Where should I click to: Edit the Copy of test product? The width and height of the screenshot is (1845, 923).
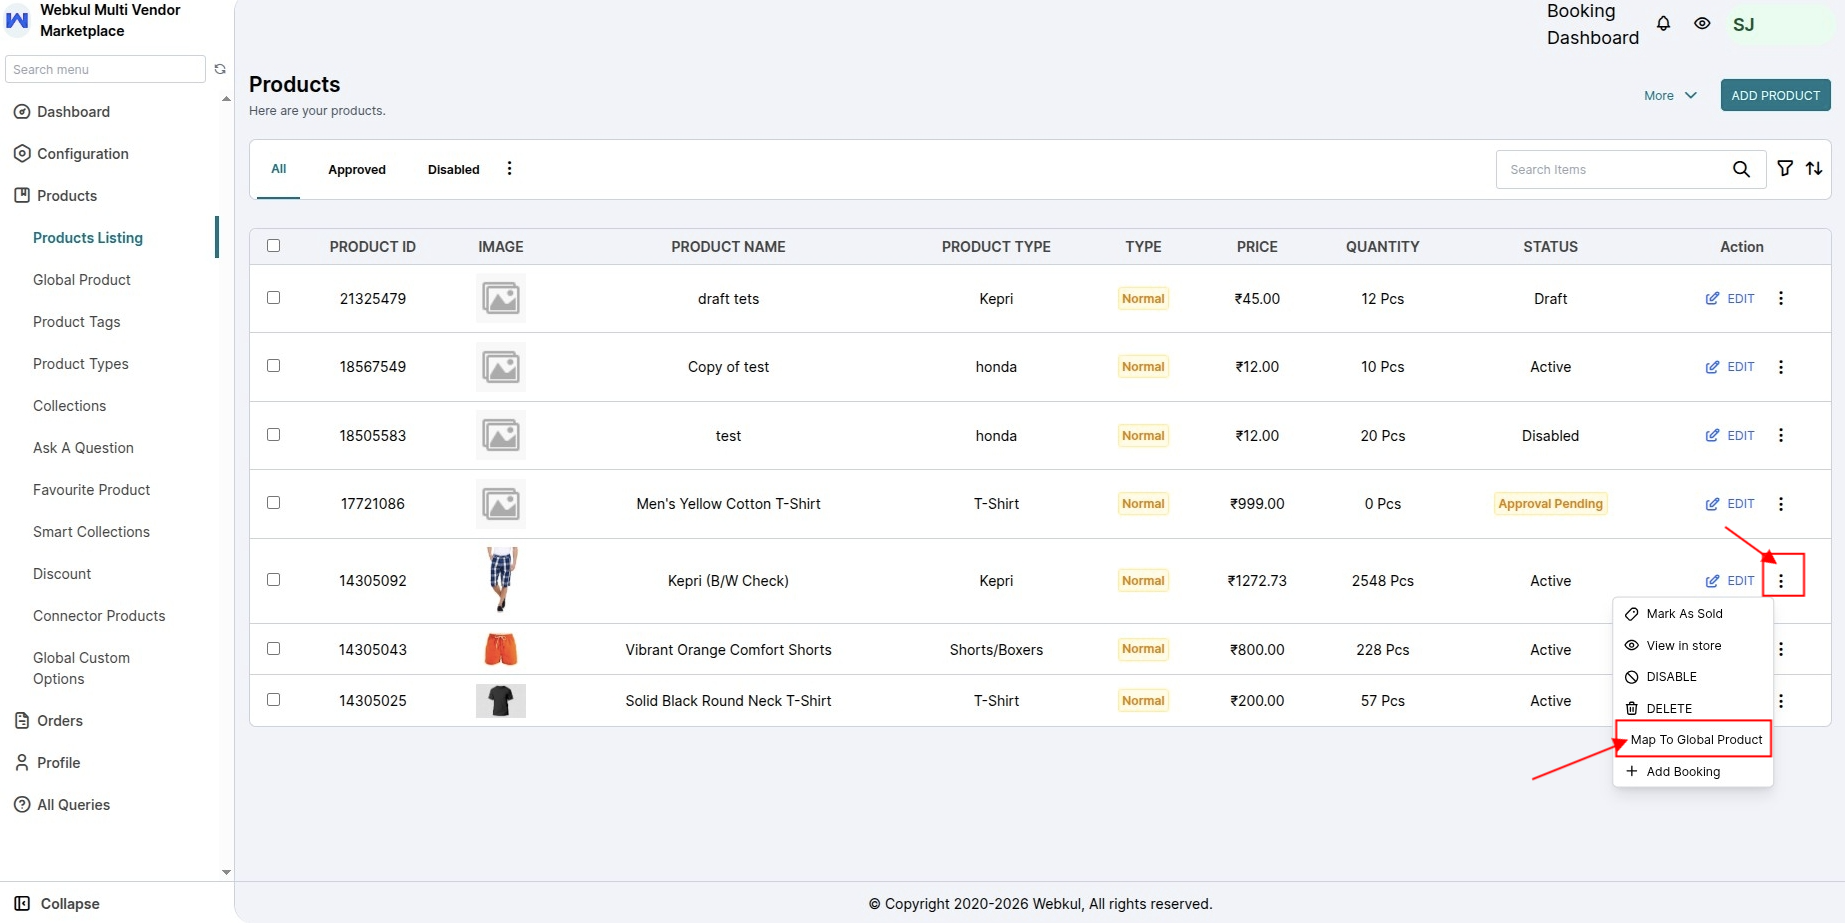tap(1730, 367)
